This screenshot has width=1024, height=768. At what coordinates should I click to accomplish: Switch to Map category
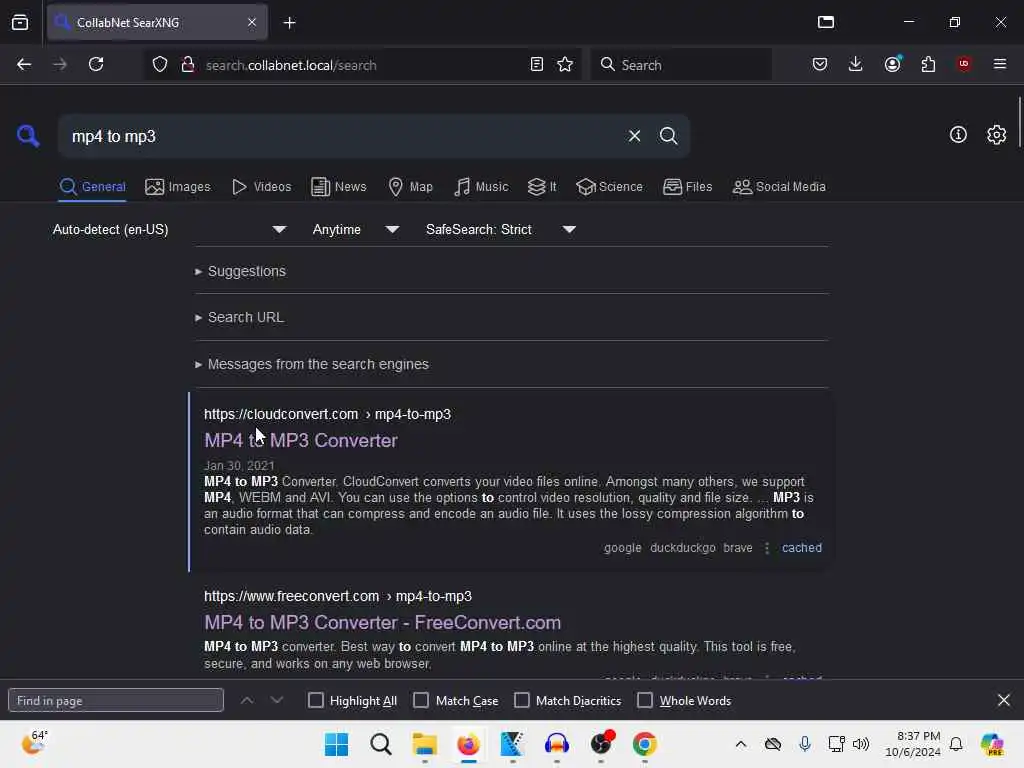(x=411, y=187)
